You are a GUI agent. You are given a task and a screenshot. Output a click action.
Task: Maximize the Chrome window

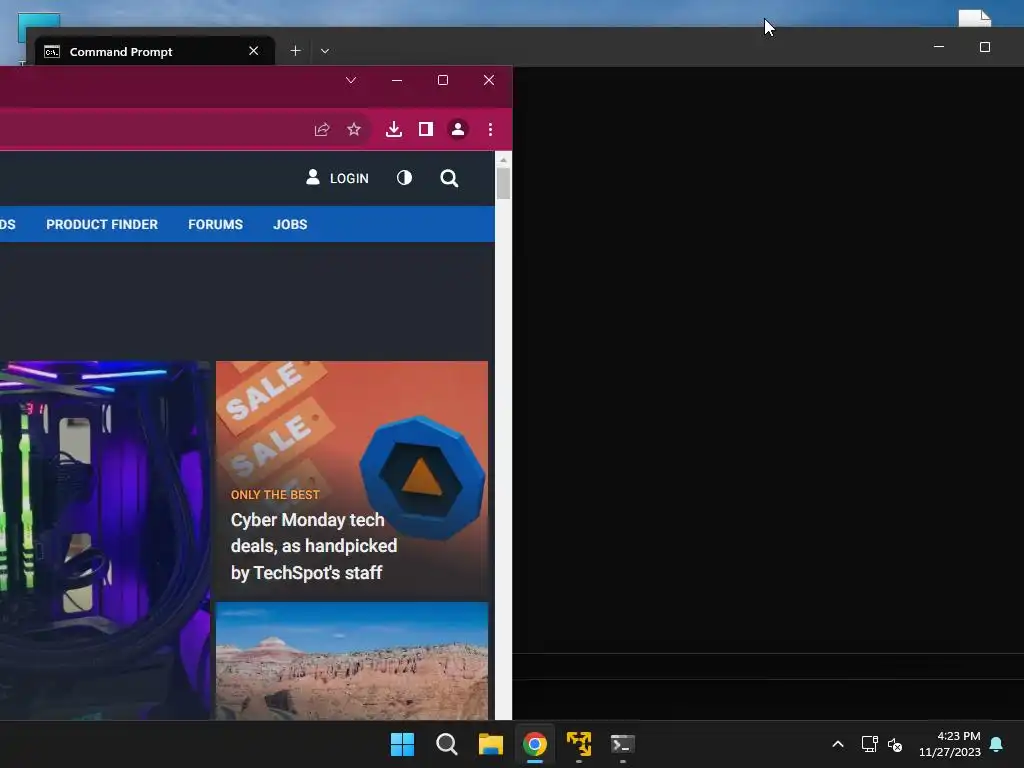coord(443,80)
